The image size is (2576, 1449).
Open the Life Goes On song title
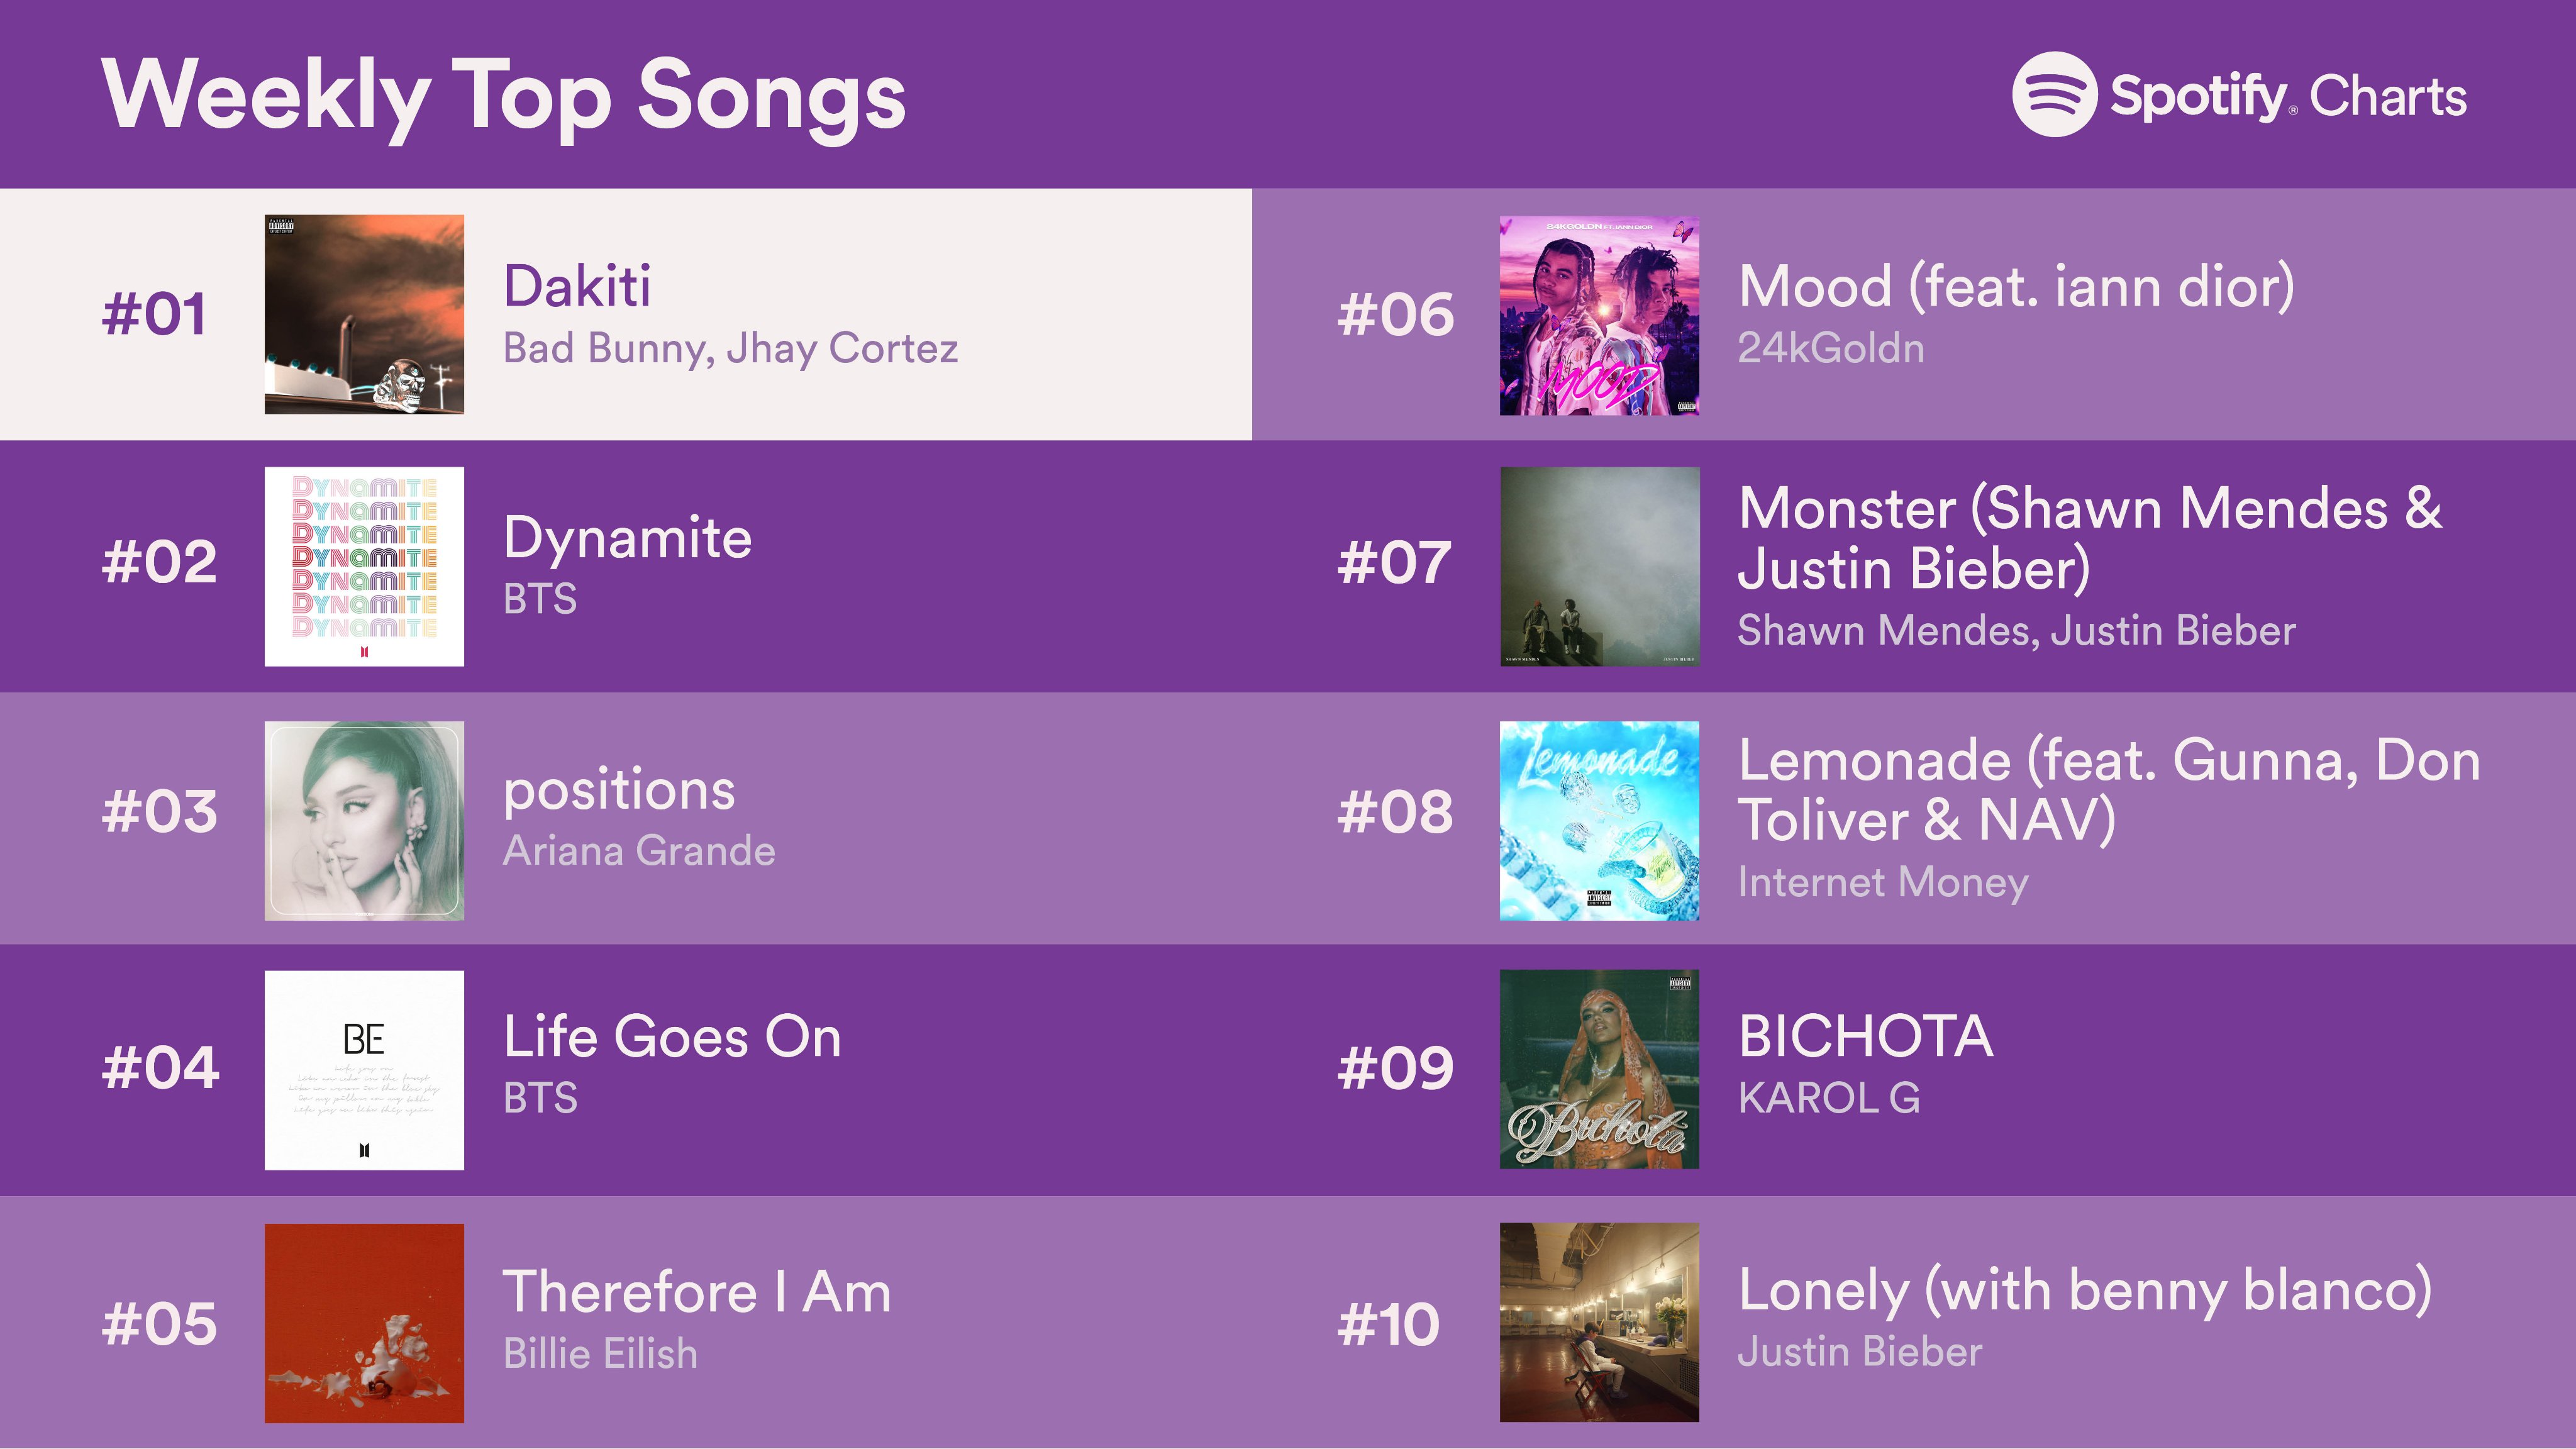point(672,1036)
